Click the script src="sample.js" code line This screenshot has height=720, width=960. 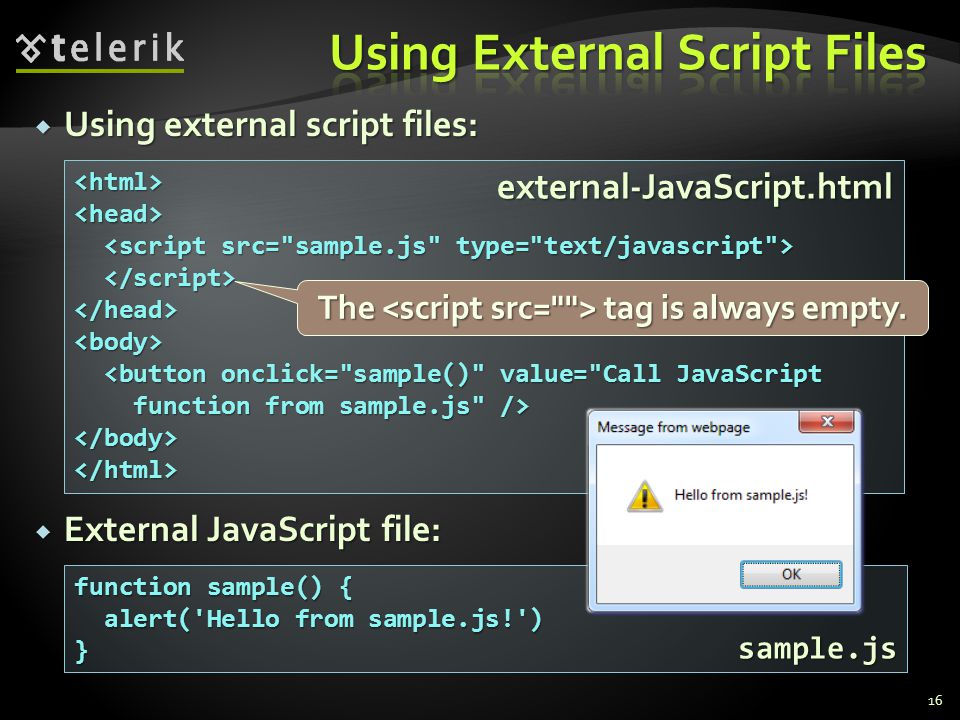(449, 246)
